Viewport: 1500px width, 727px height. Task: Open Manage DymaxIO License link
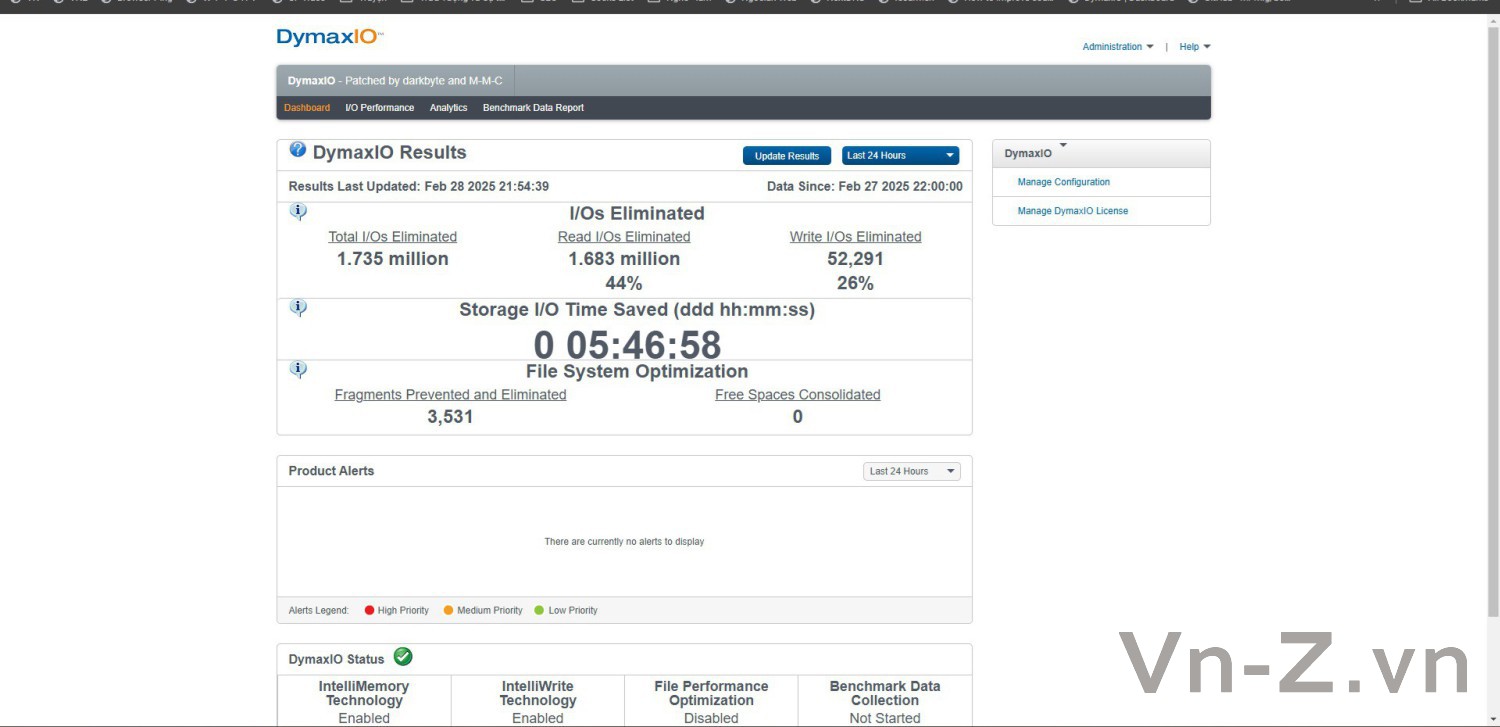(x=1073, y=211)
